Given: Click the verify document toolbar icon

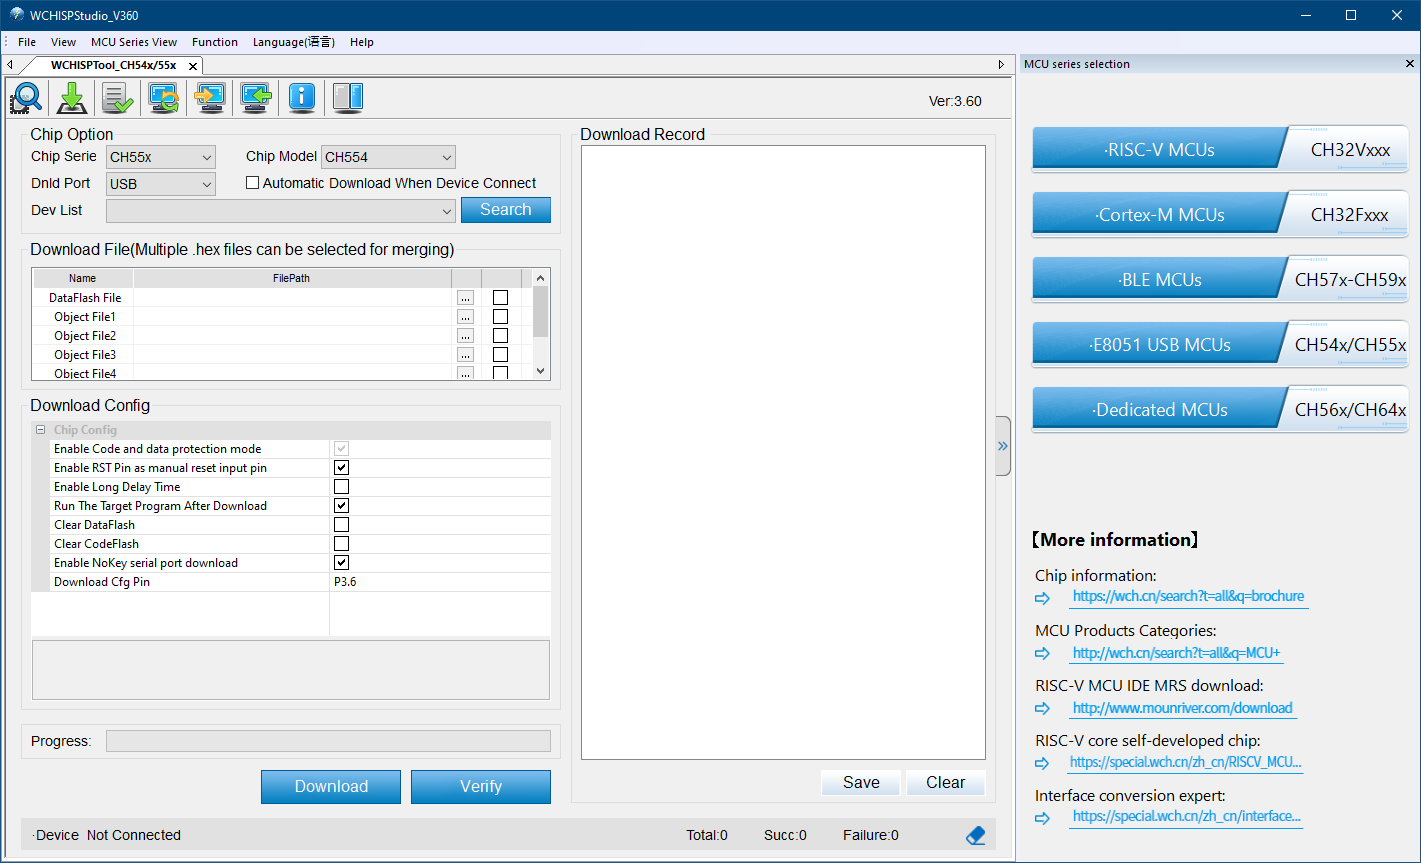Looking at the screenshot, I should pos(117,97).
